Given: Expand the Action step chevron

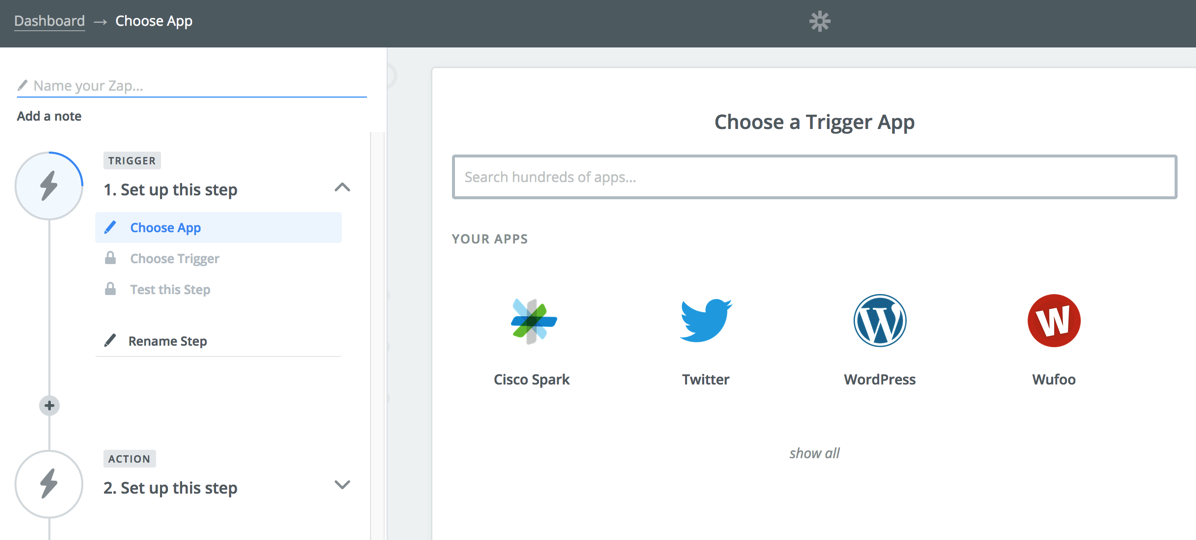Looking at the screenshot, I should (342, 485).
